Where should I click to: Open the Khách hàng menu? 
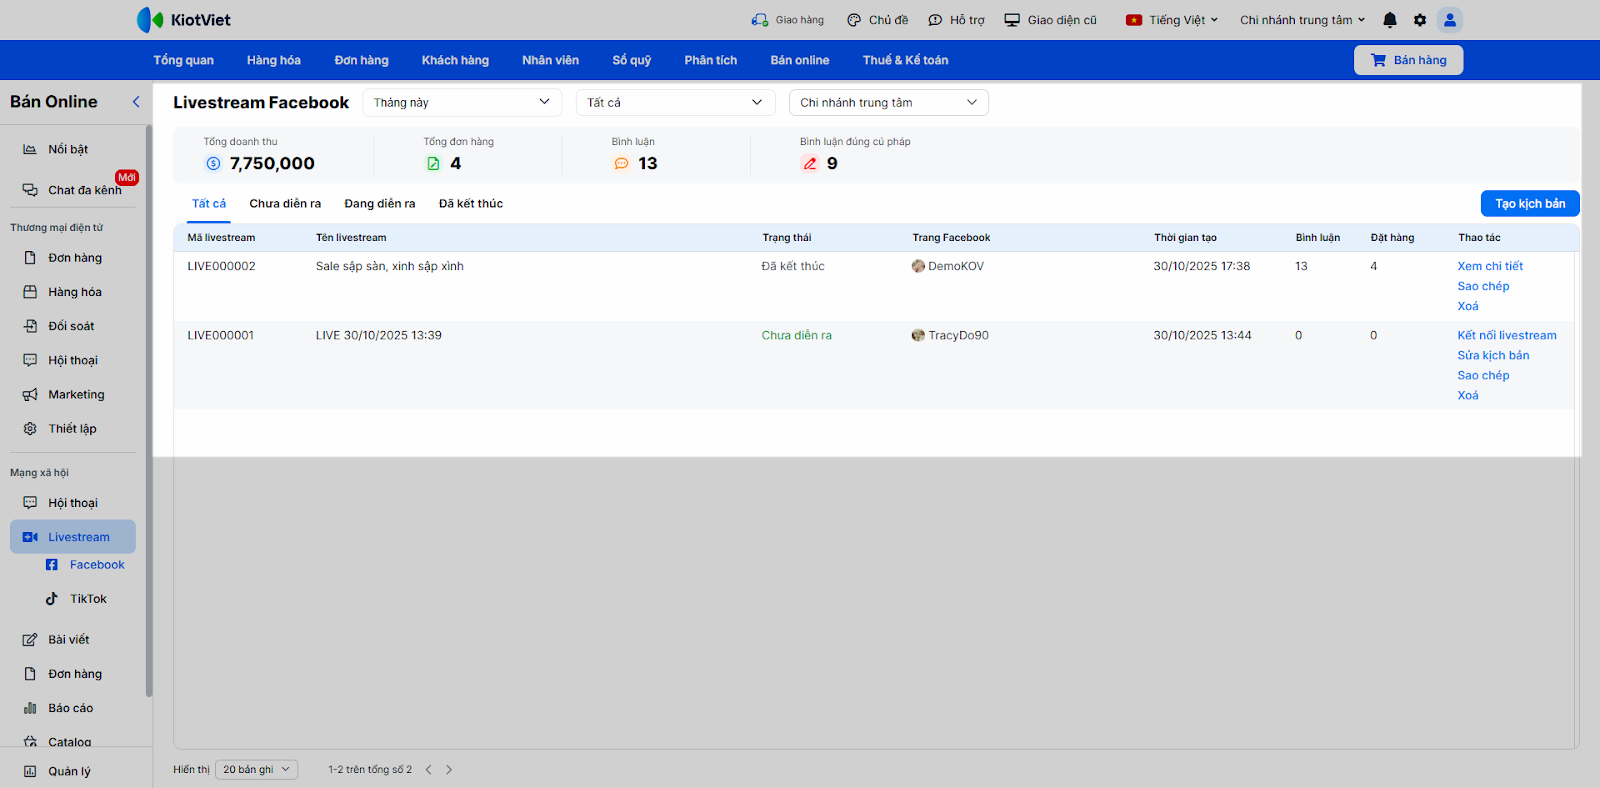coord(455,60)
